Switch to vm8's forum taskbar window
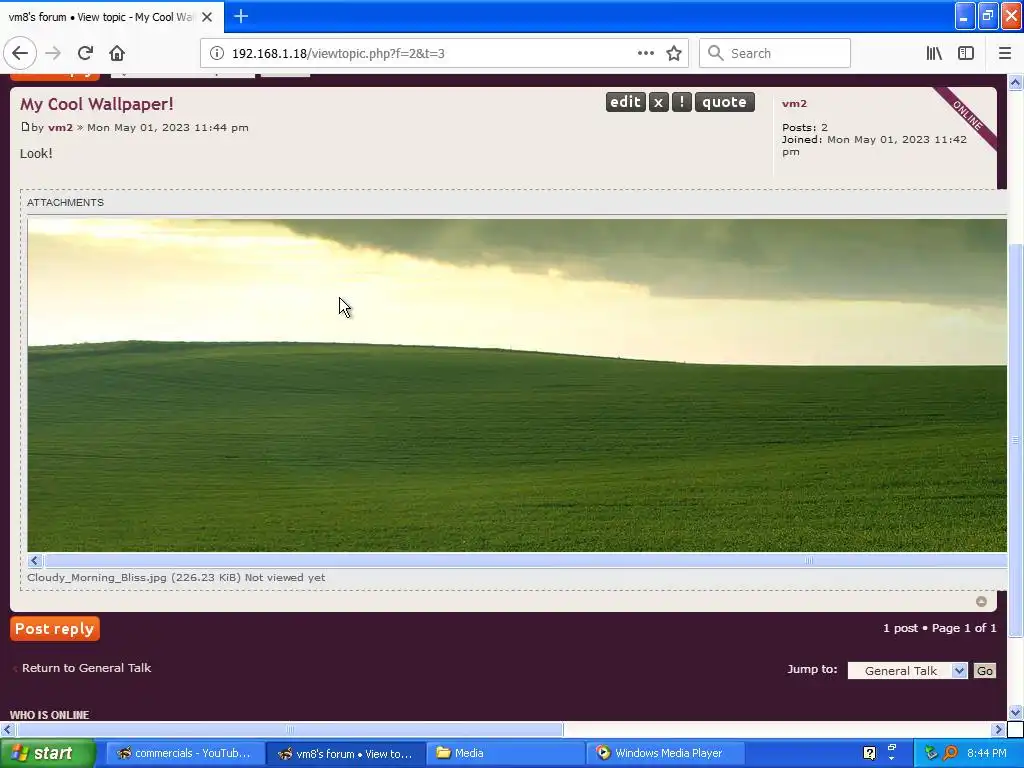The image size is (1024, 768). (x=346, y=753)
